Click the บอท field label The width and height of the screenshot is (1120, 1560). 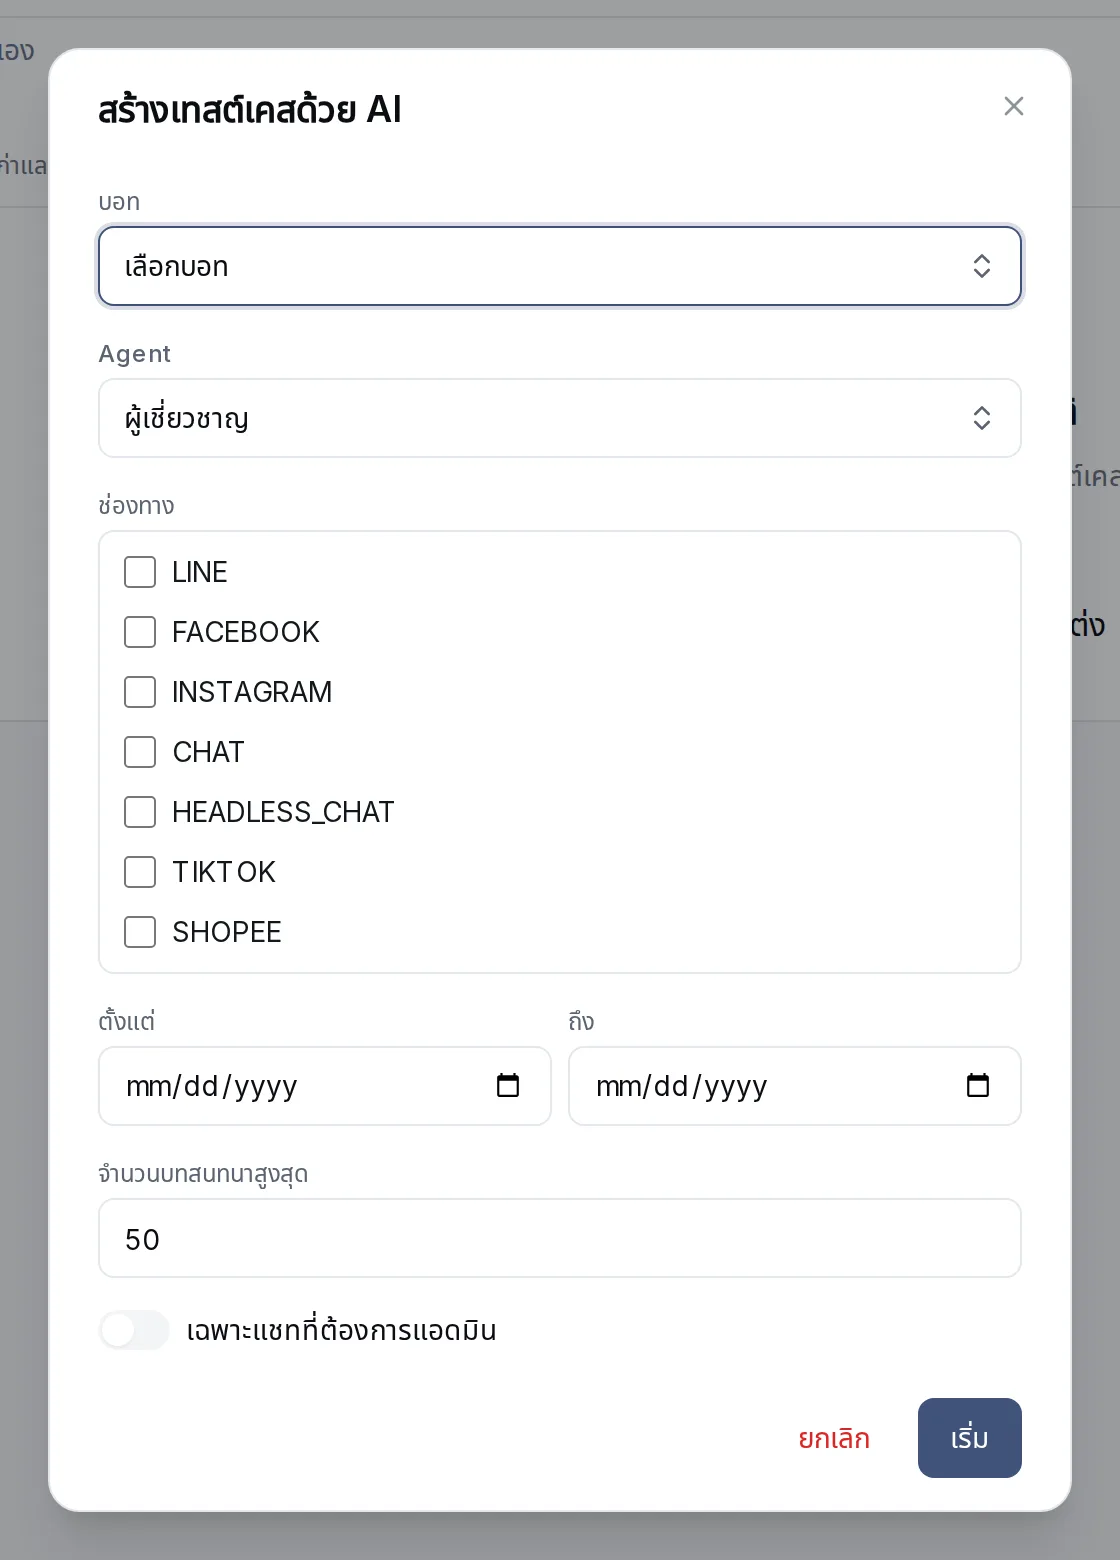click(x=119, y=201)
